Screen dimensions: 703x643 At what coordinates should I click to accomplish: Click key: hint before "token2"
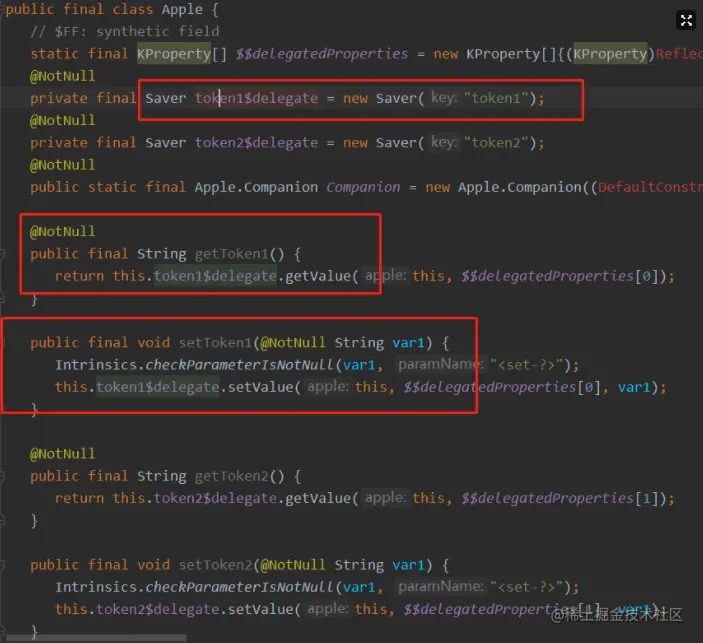point(444,142)
